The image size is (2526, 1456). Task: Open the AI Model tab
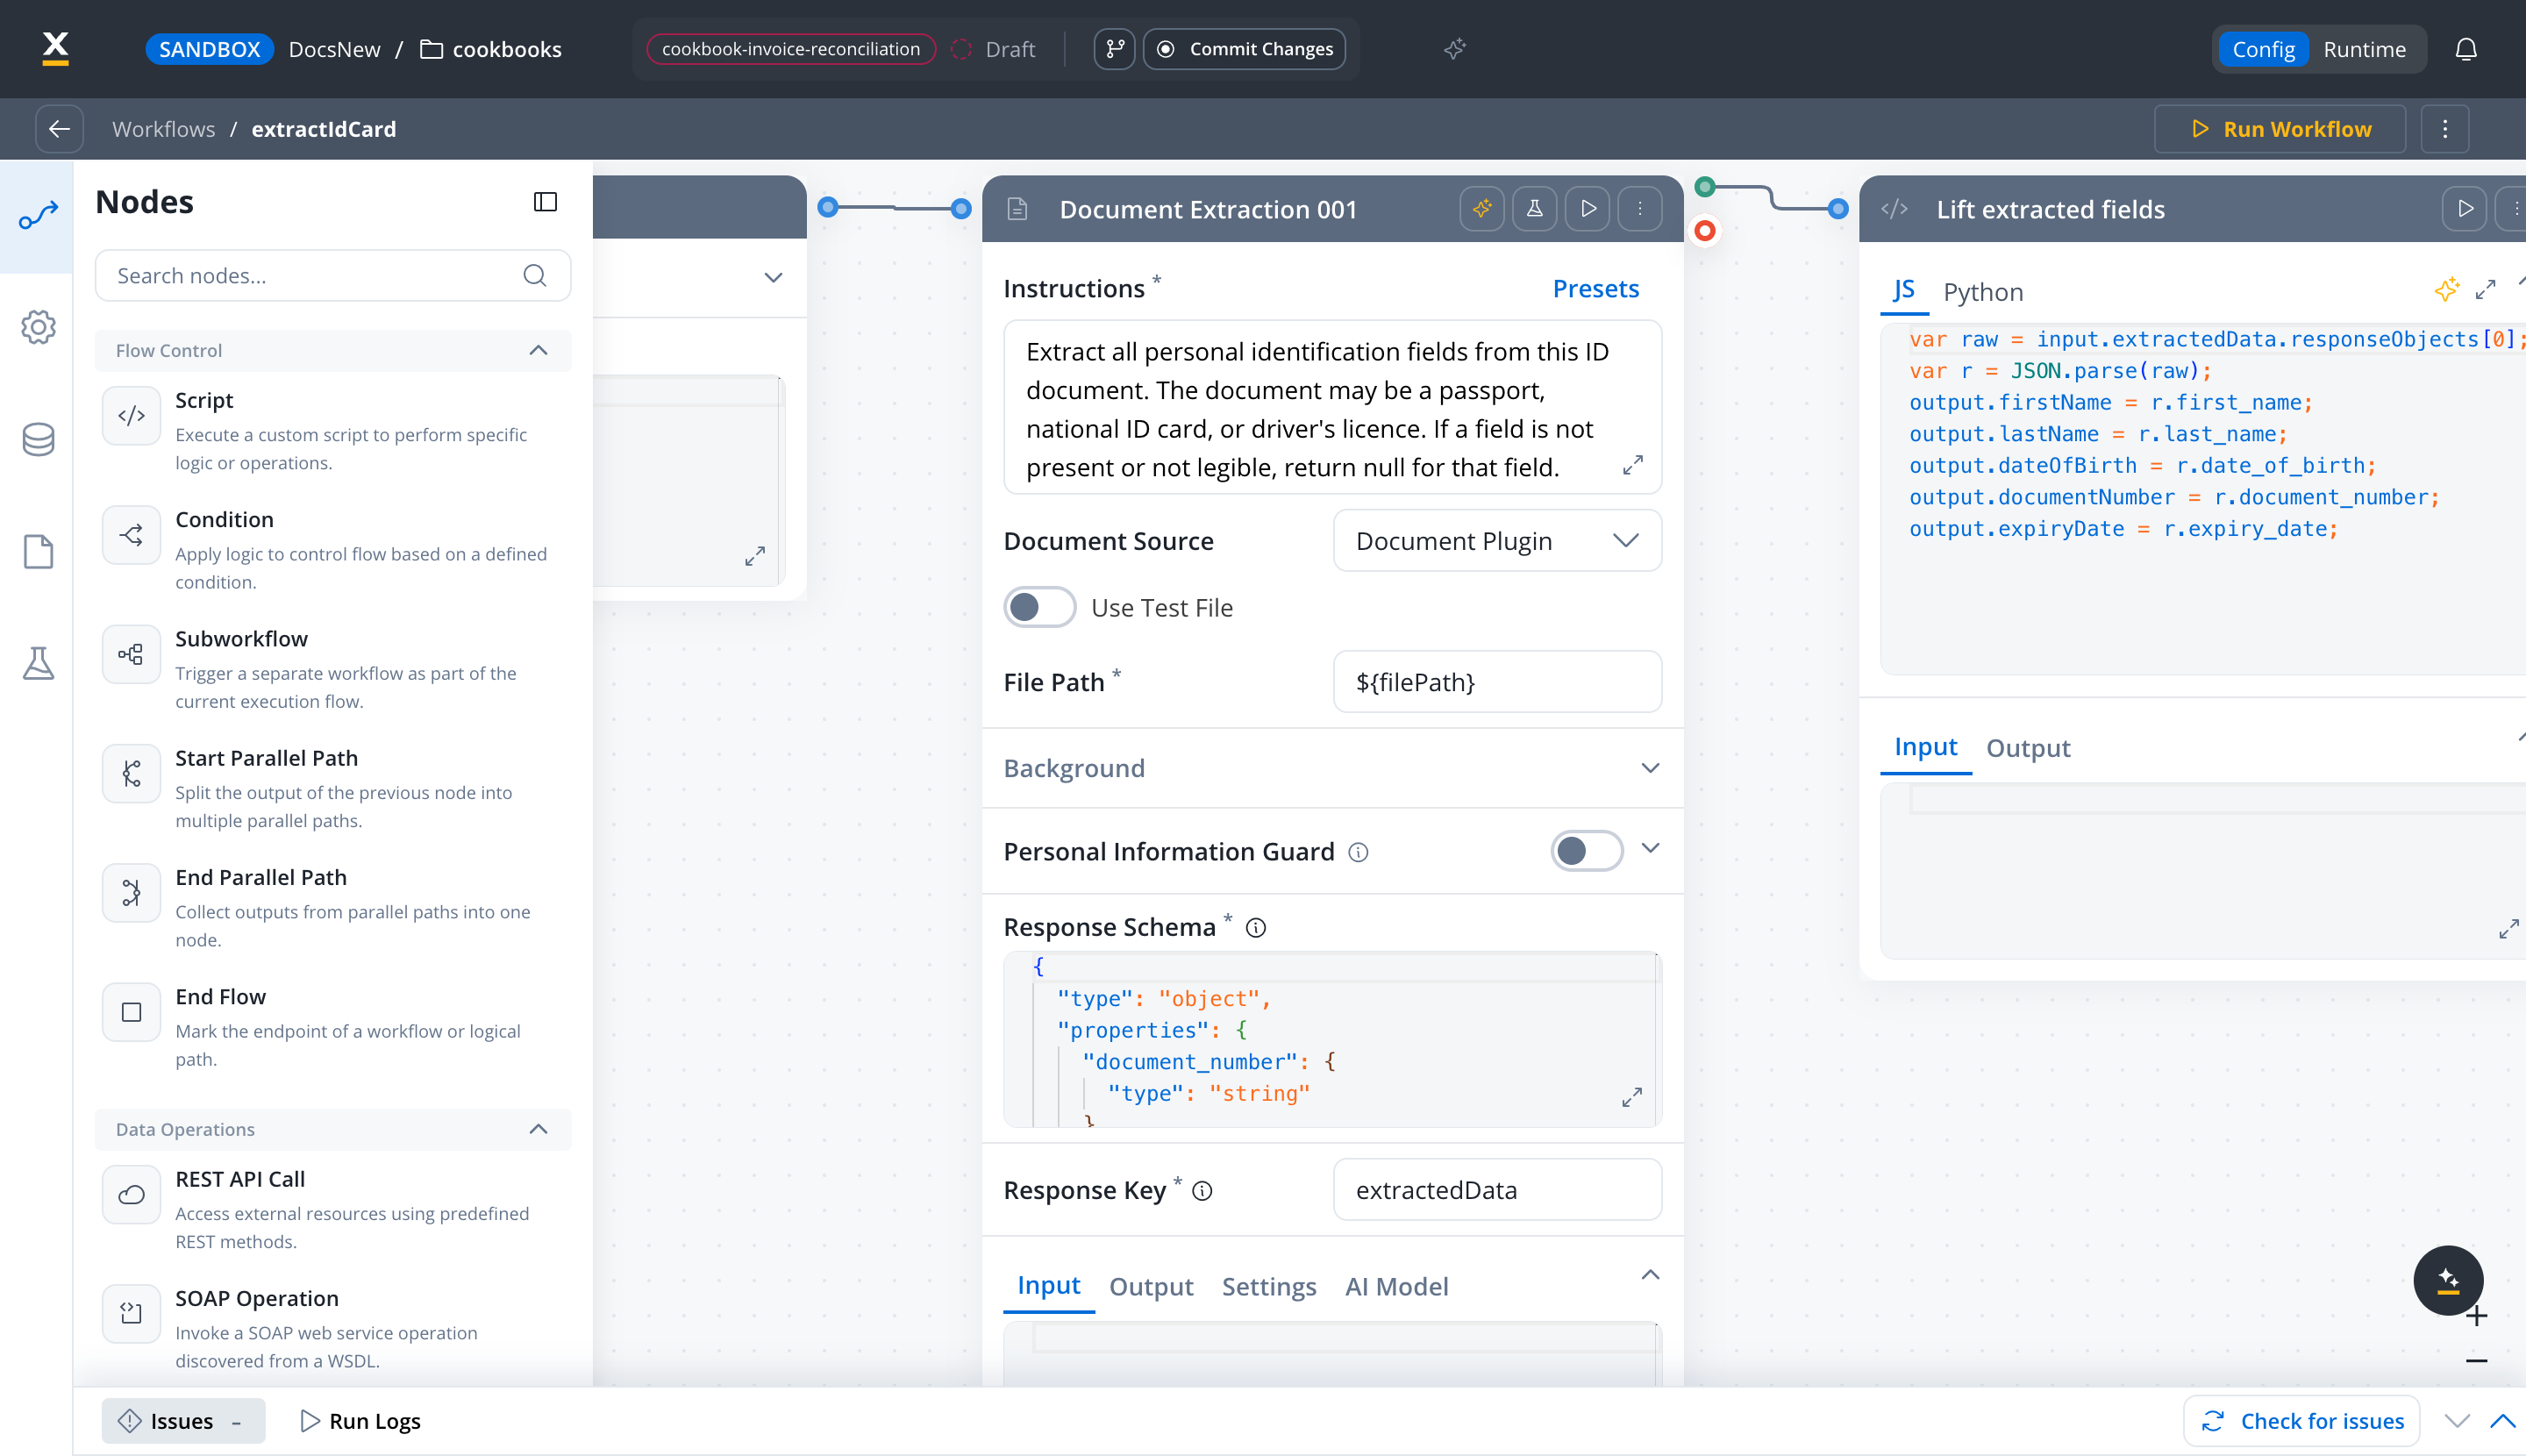click(1396, 1286)
